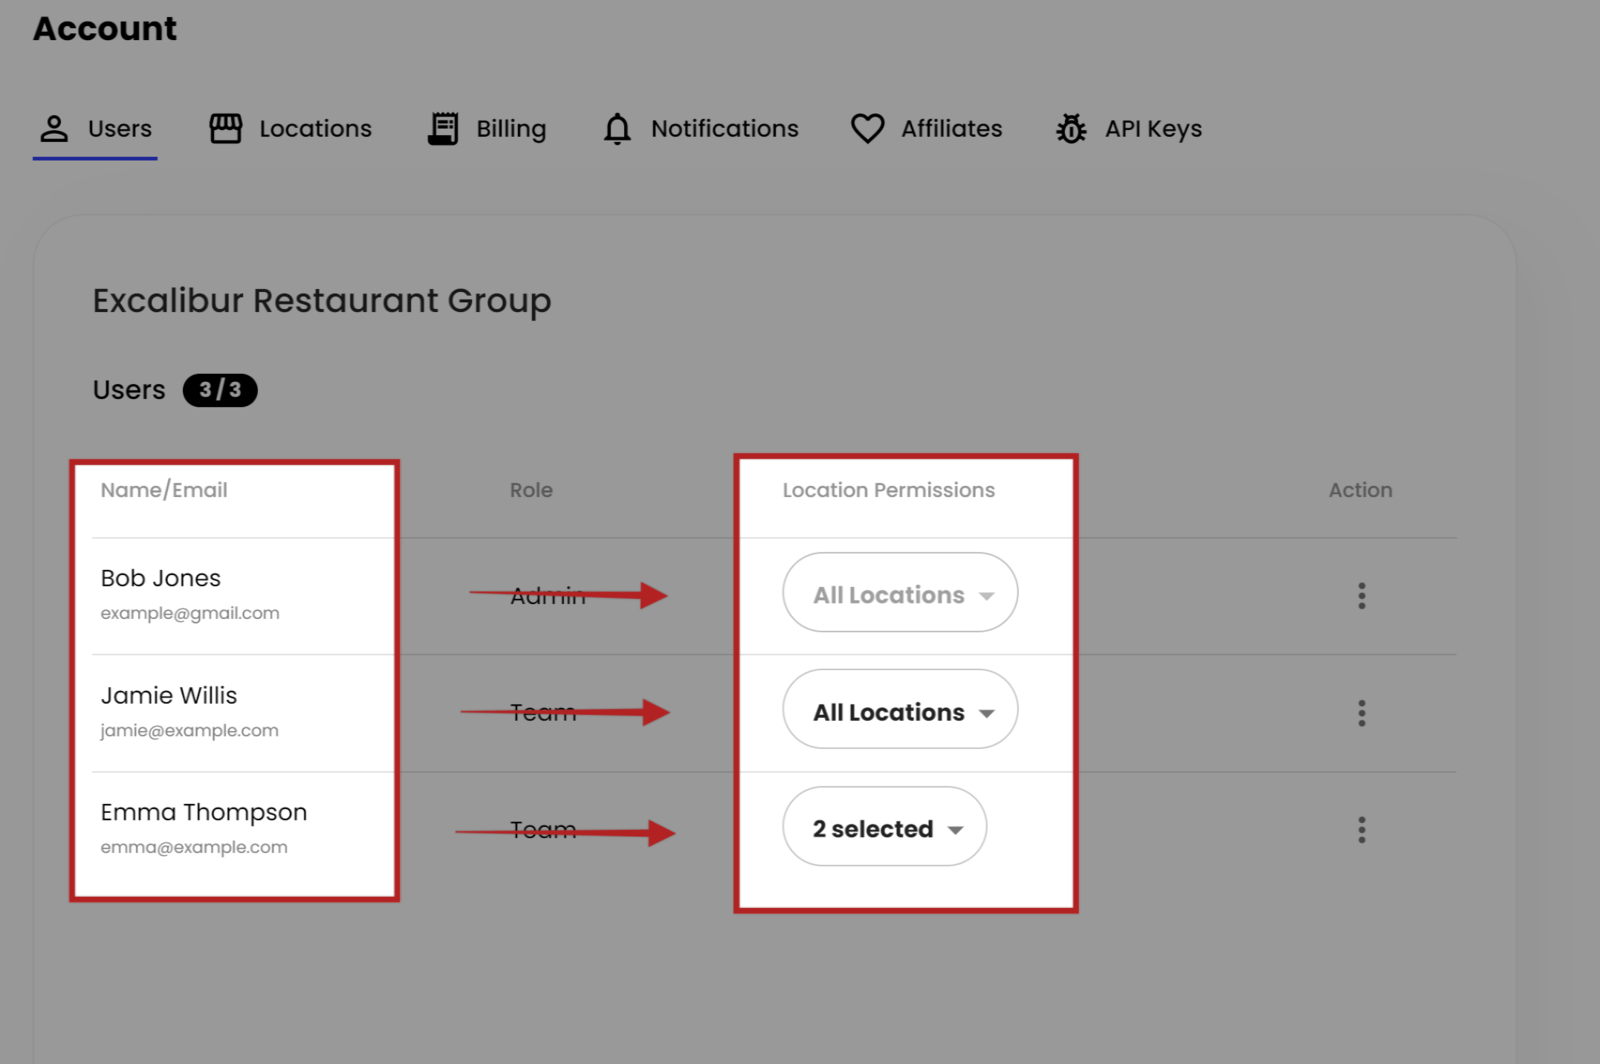Click jamie@example.com email address
The height and width of the screenshot is (1064, 1600).
(x=190, y=731)
